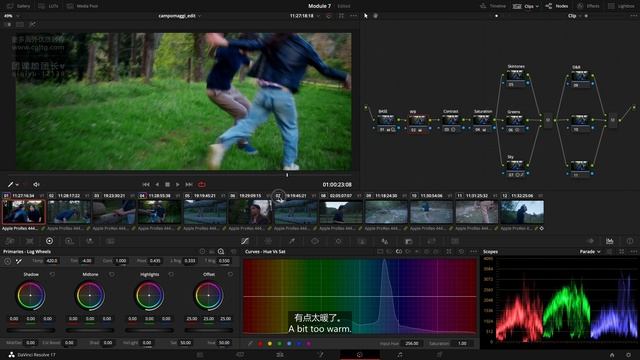The height and width of the screenshot is (360, 640).
Task: Stop viewer playback
Action: click(x=167, y=184)
